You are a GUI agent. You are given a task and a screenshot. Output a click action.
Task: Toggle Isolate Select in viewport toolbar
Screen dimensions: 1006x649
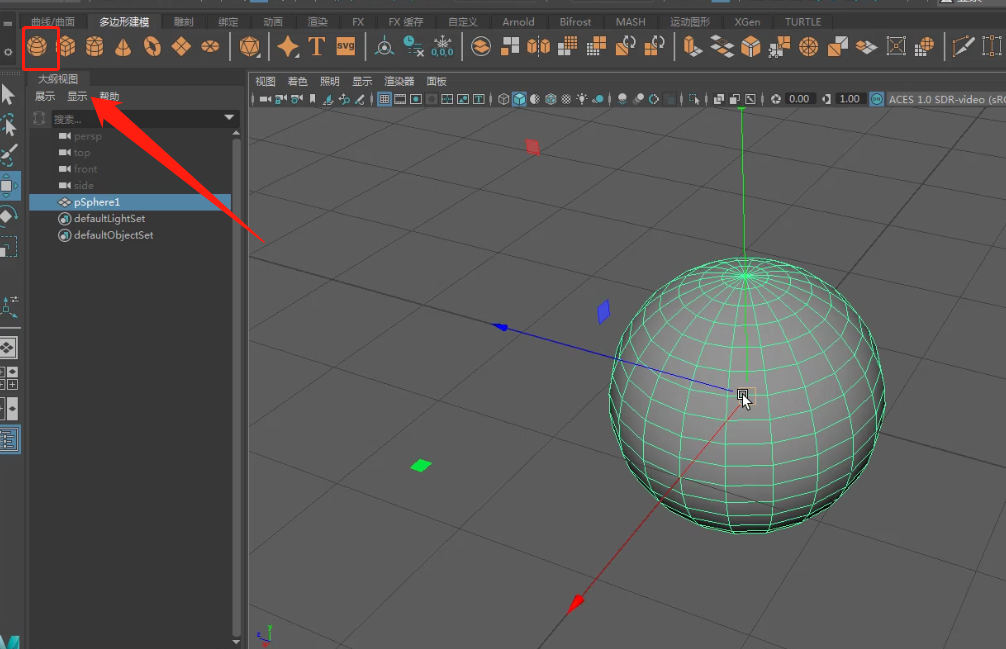pyautogui.click(x=694, y=99)
